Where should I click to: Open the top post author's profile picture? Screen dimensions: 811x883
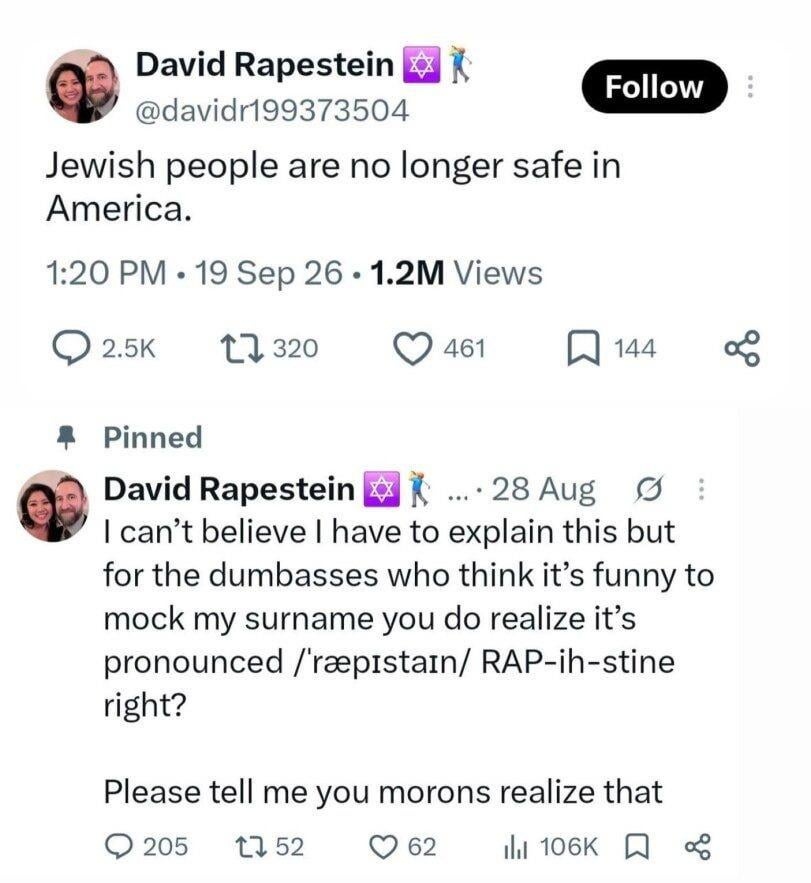point(82,86)
